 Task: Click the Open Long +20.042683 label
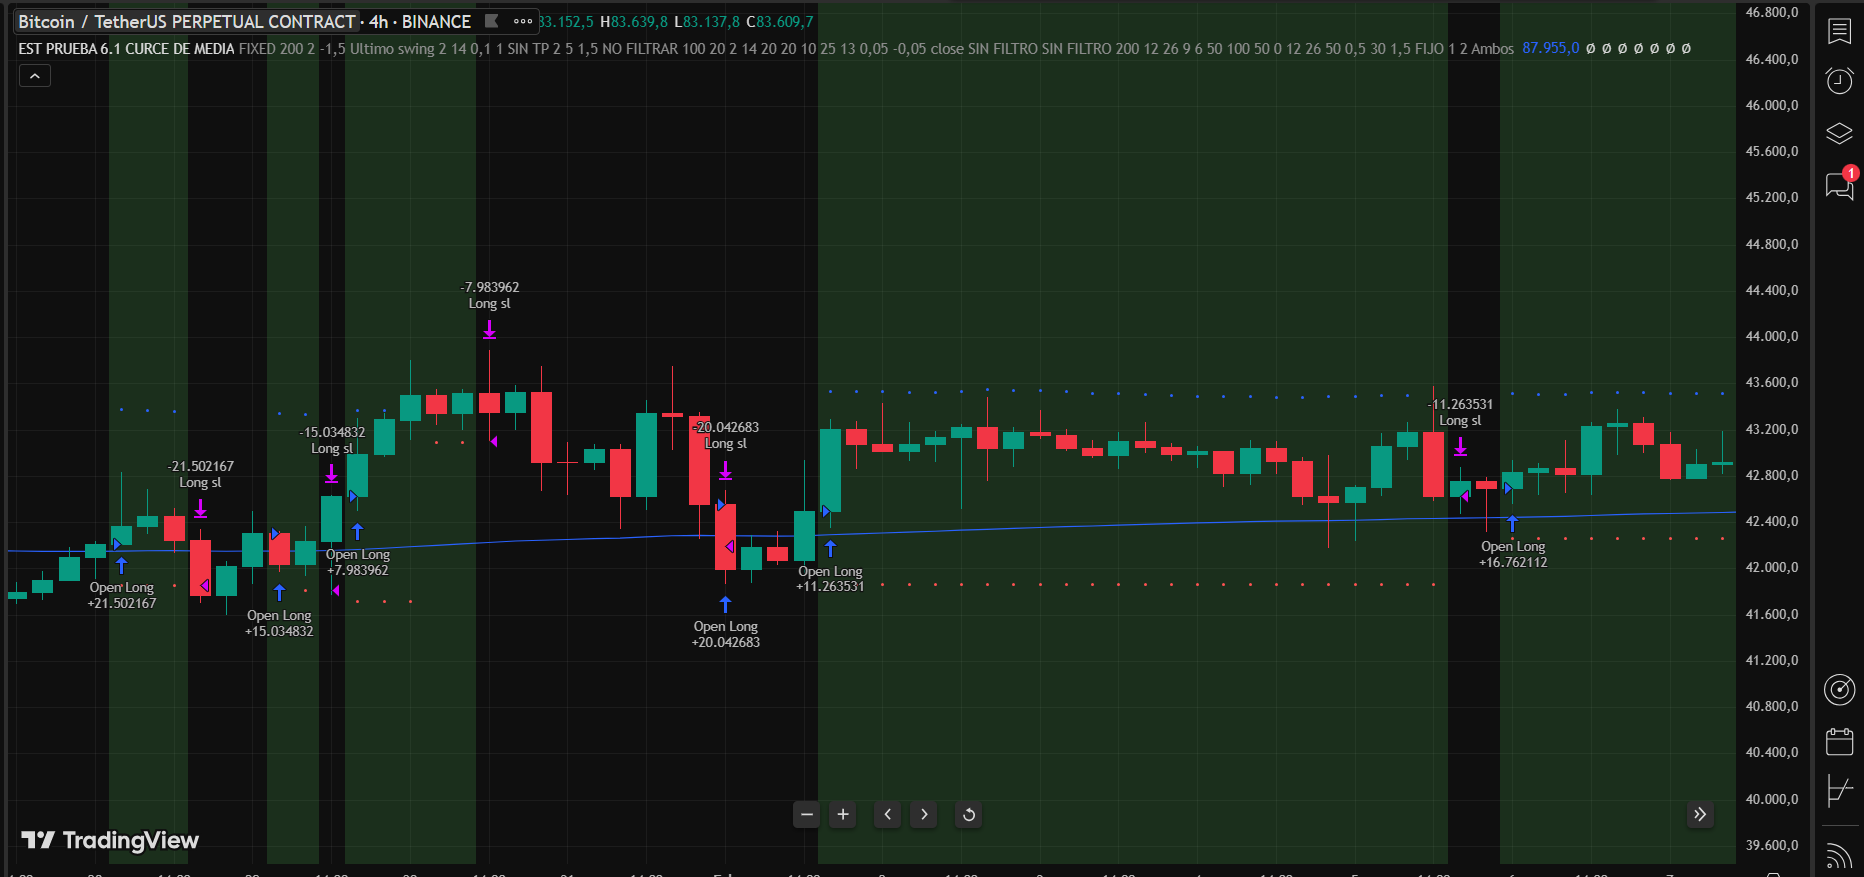coord(726,634)
